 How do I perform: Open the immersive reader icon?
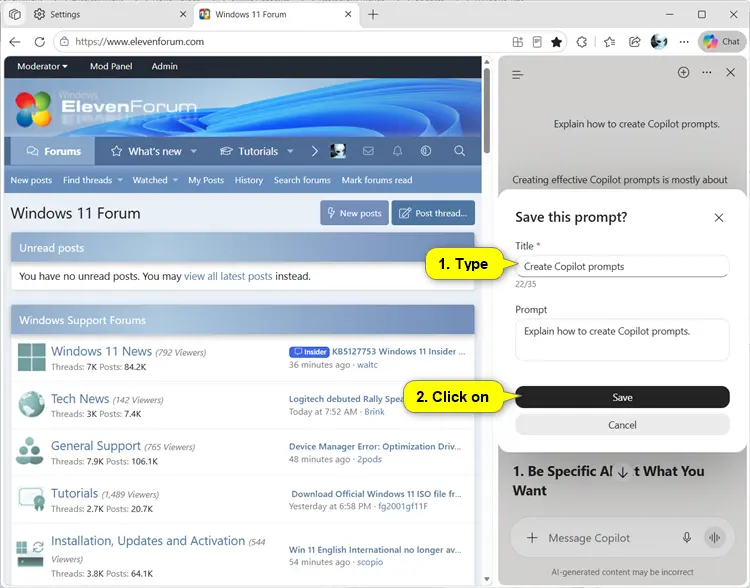[x=537, y=42]
